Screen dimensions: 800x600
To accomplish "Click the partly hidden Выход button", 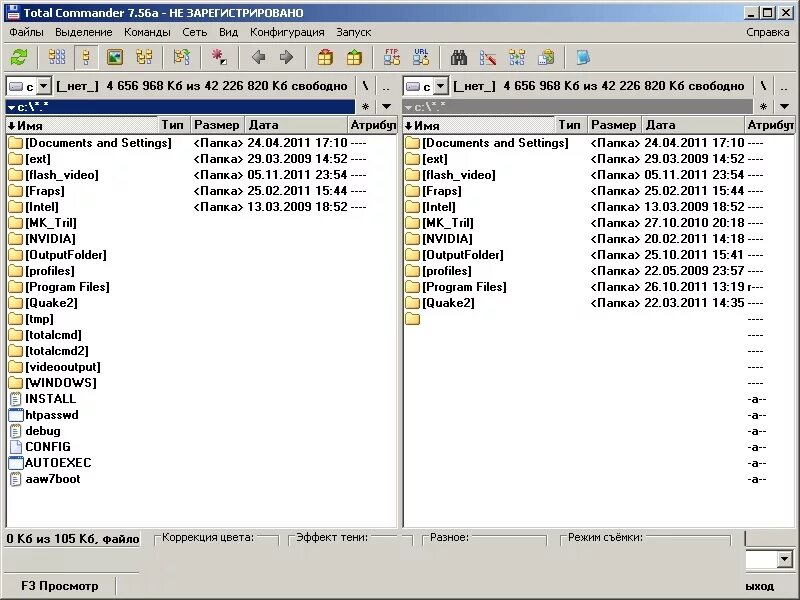I will [760, 586].
